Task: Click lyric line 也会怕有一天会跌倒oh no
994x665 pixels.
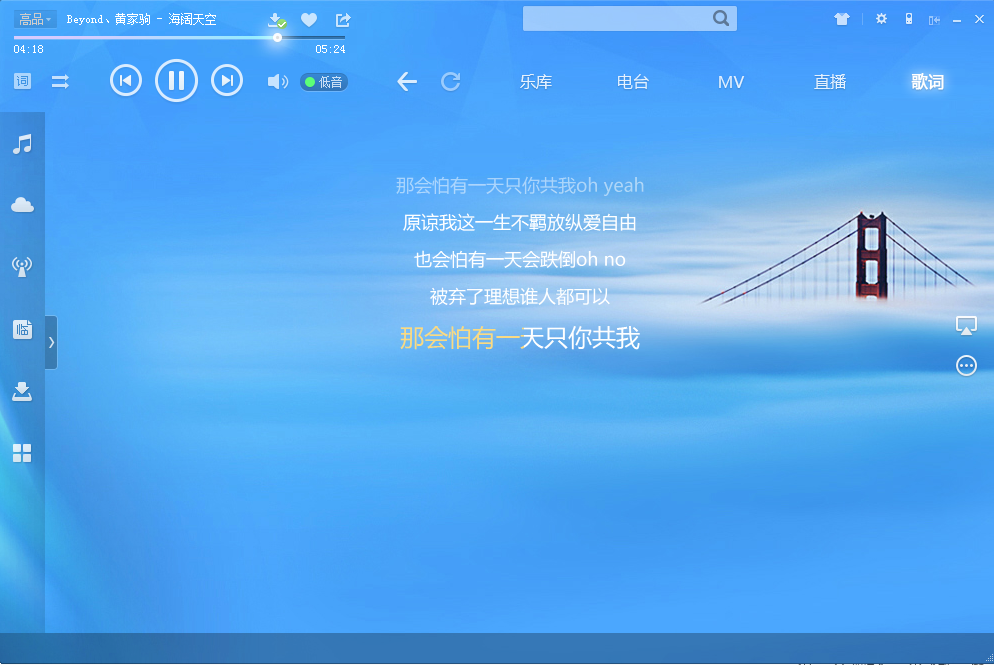Action: (520, 259)
